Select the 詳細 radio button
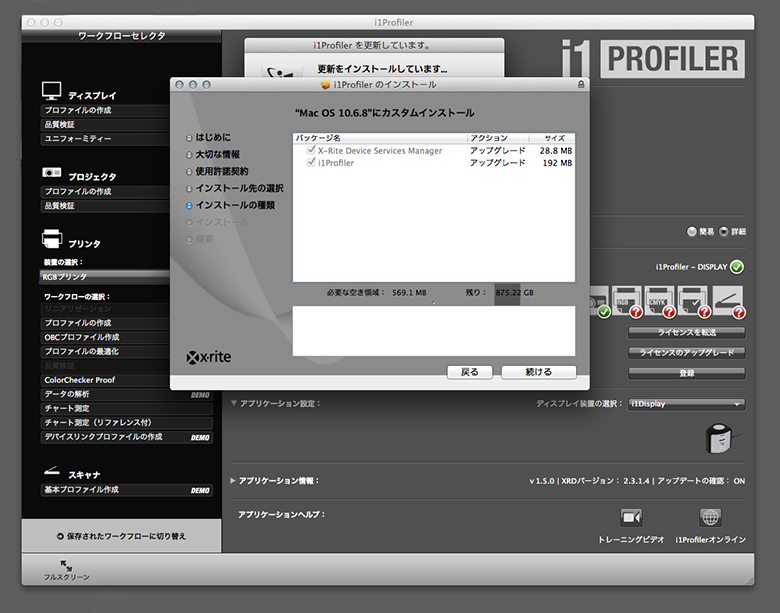Viewport: 780px width, 613px height. pos(724,231)
